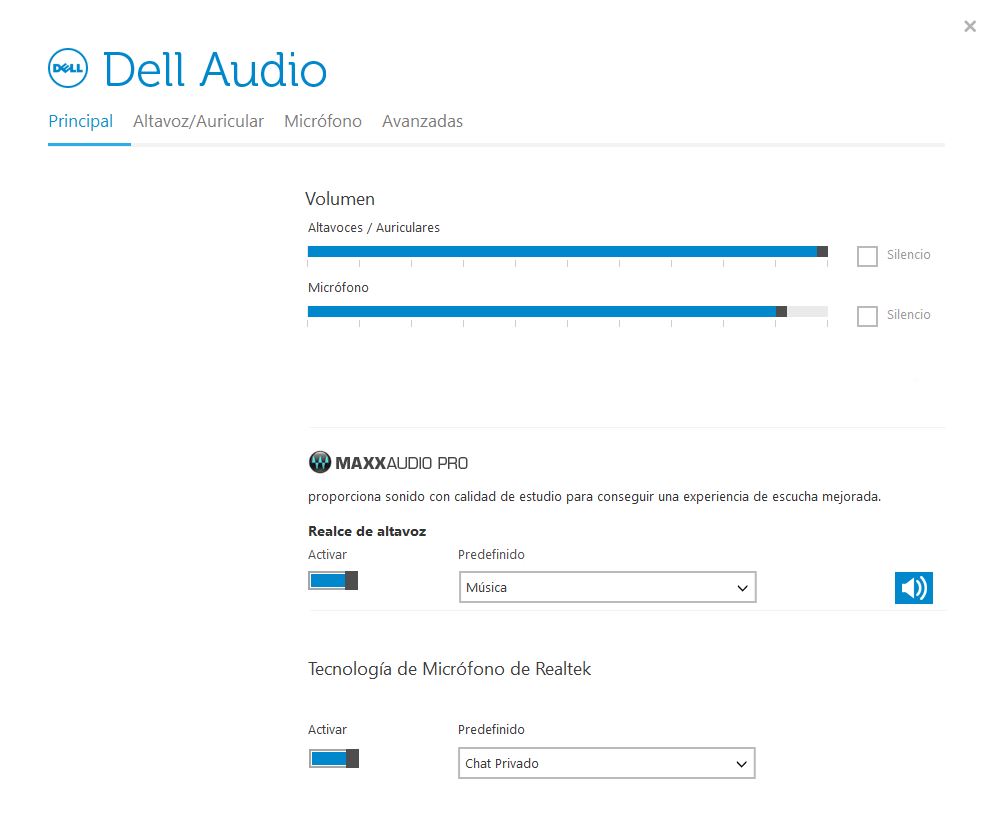This screenshot has width=995, height=814.
Task: Click the Música dropdown chevron arrow
Action: 742,588
